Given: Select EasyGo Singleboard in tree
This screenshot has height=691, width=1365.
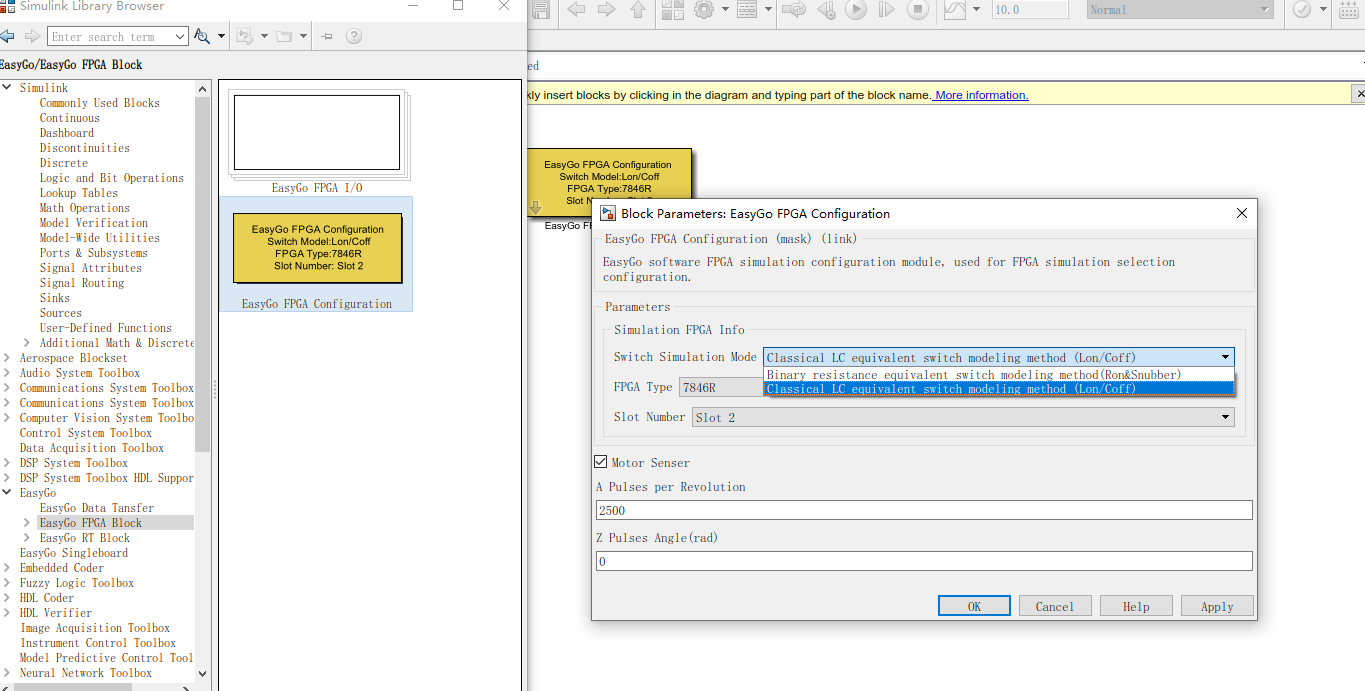Looking at the screenshot, I should pos(73,553).
